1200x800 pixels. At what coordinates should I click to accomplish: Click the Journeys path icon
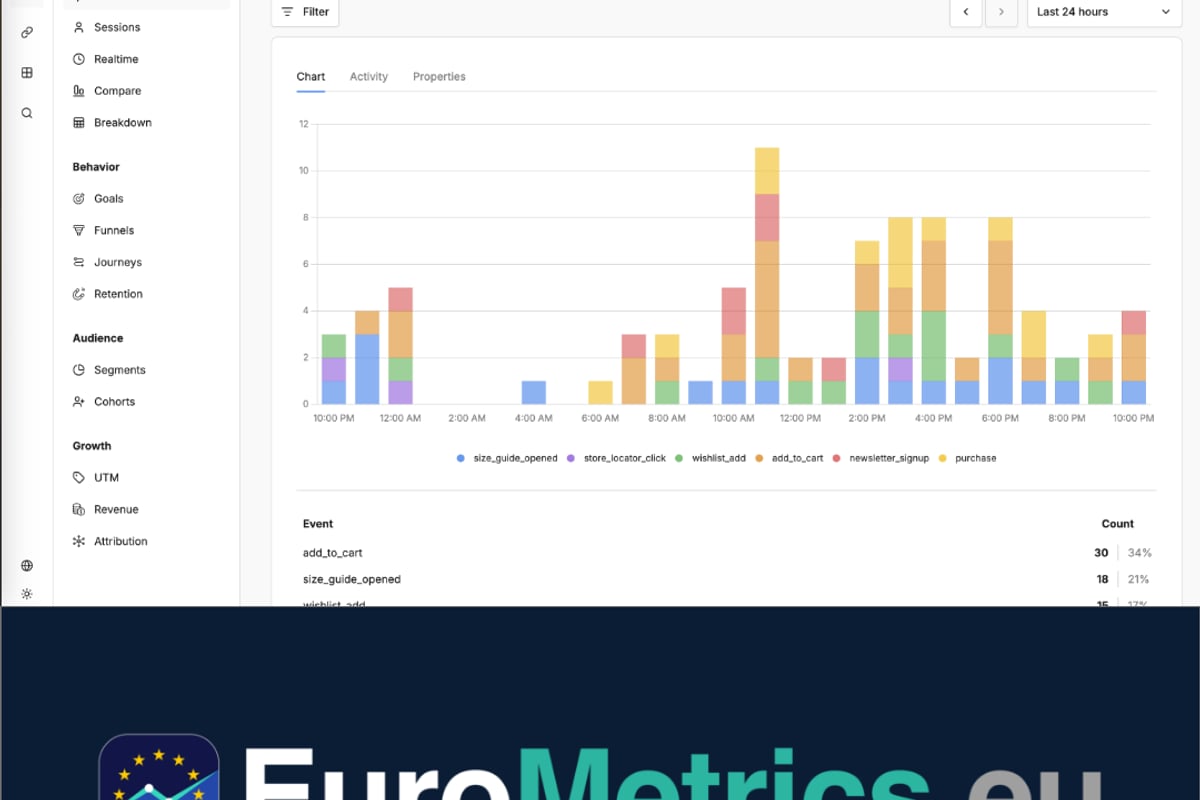point(79,263)
